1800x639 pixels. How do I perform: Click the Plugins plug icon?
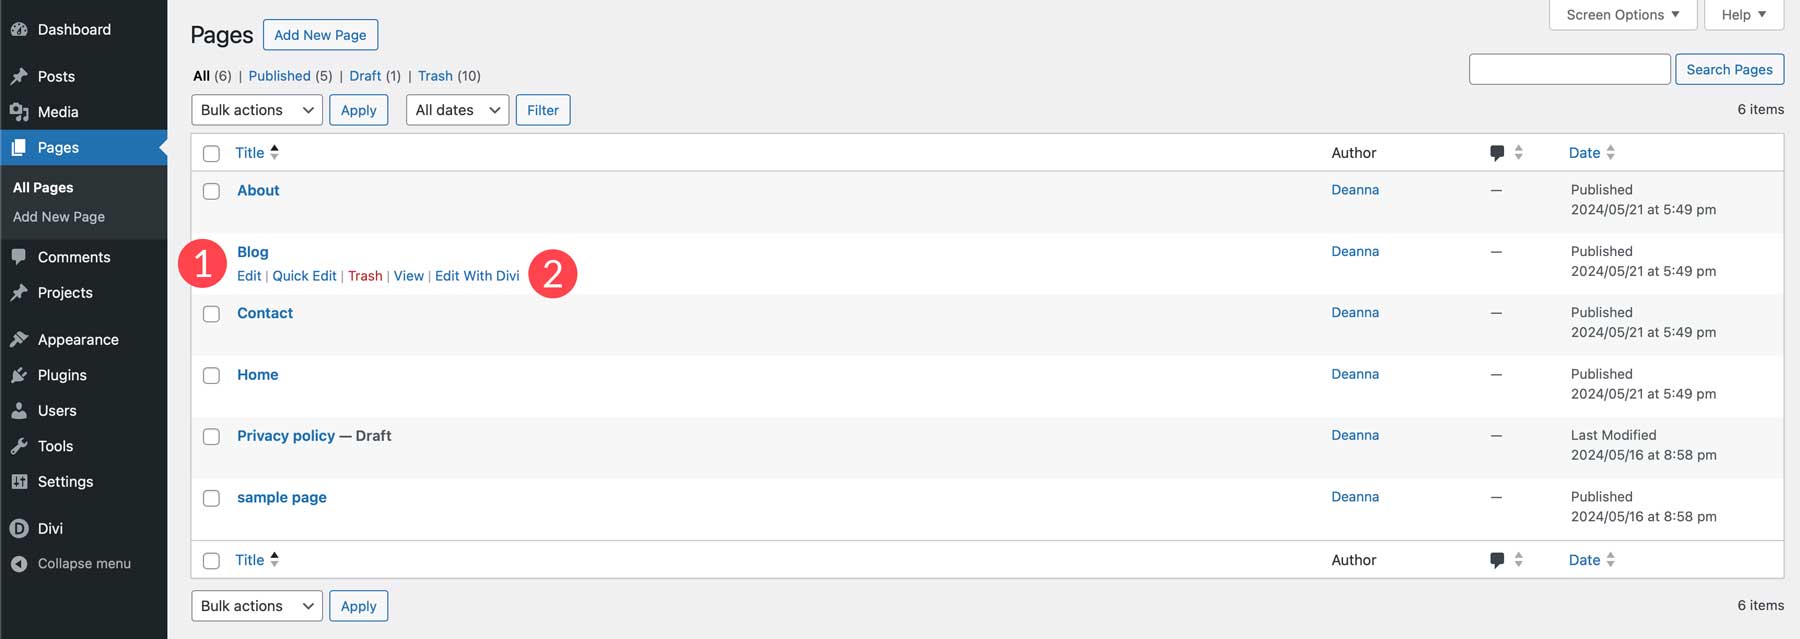click(x=19, y=375)
